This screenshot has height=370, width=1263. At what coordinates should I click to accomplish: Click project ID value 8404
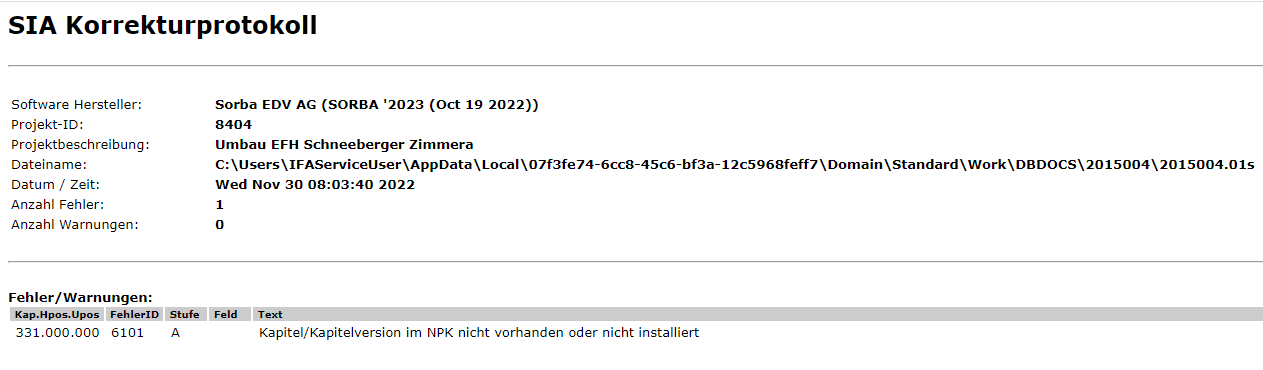[x=233, y=124]
